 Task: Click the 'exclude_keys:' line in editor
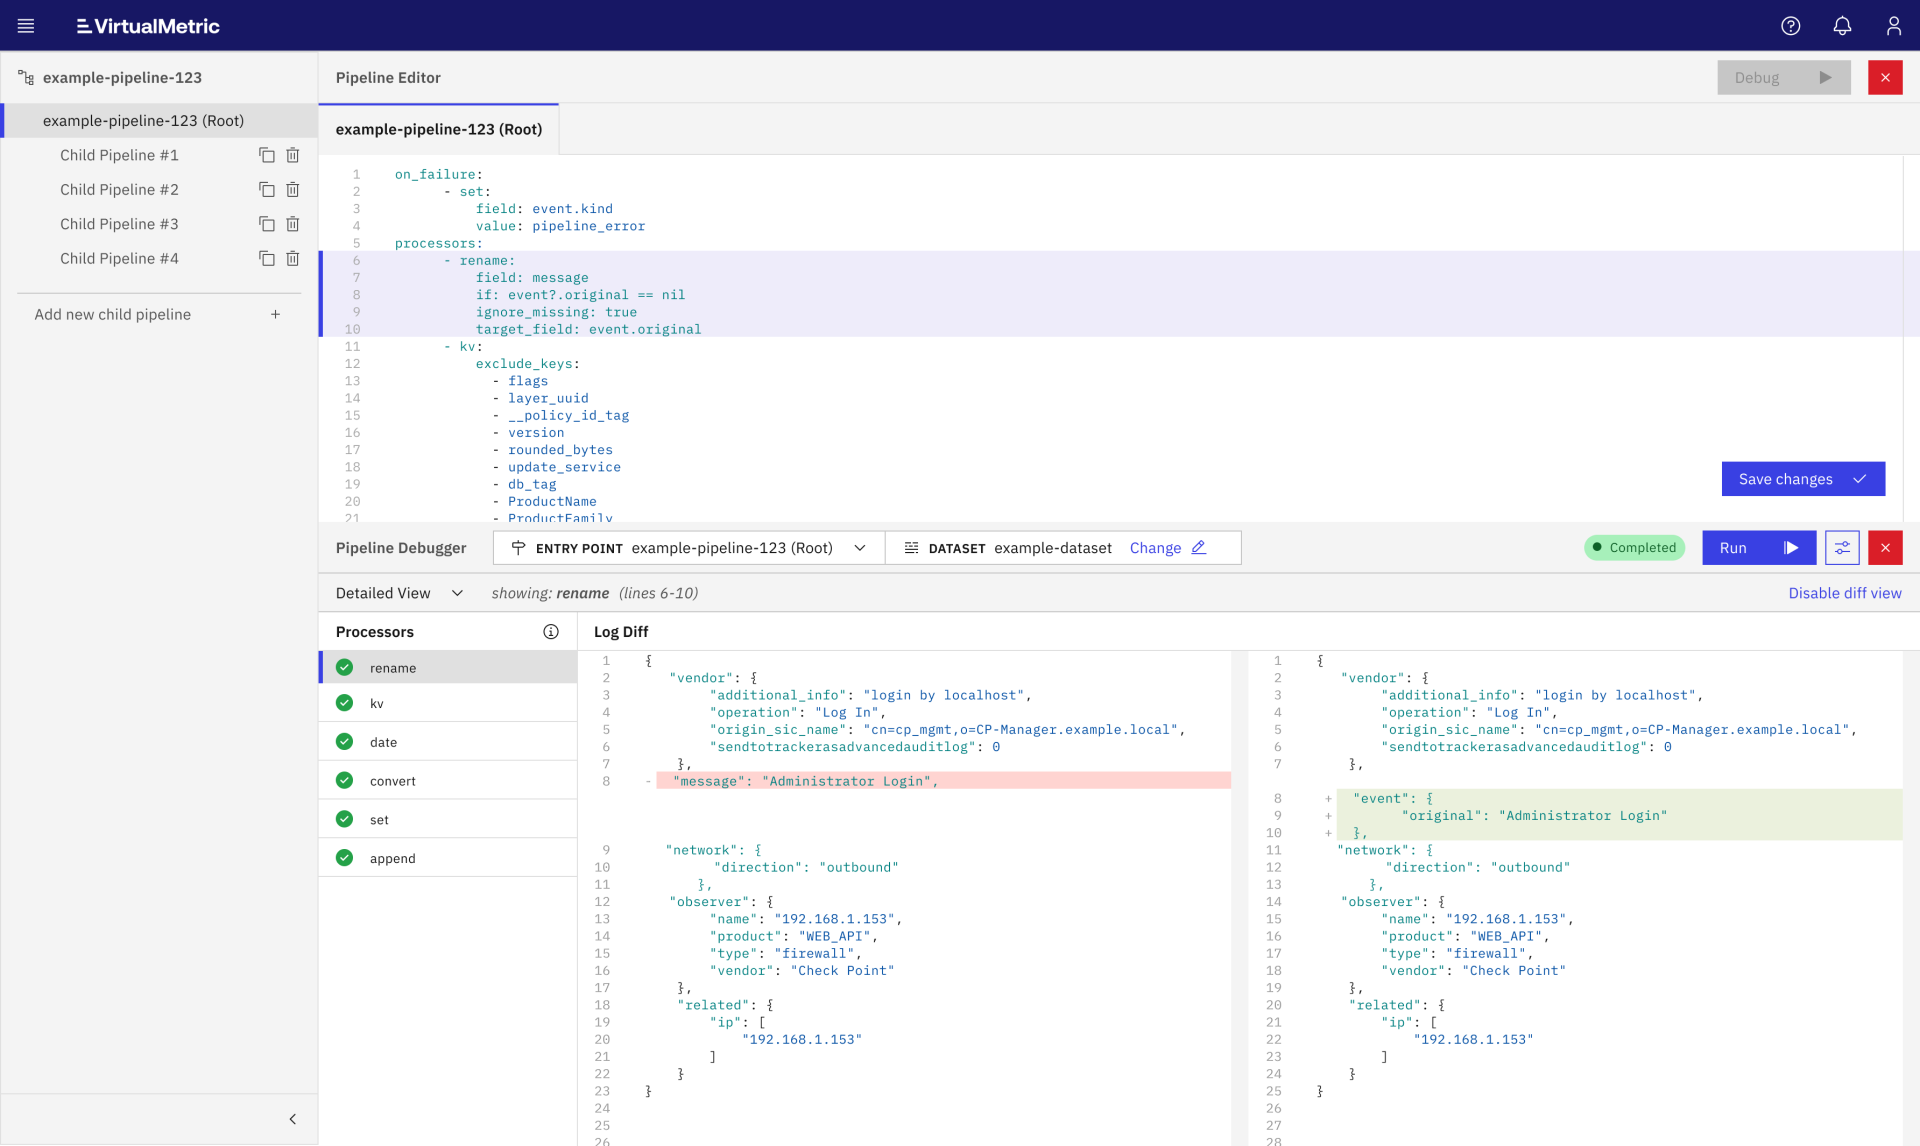click(x=527, y=364)
